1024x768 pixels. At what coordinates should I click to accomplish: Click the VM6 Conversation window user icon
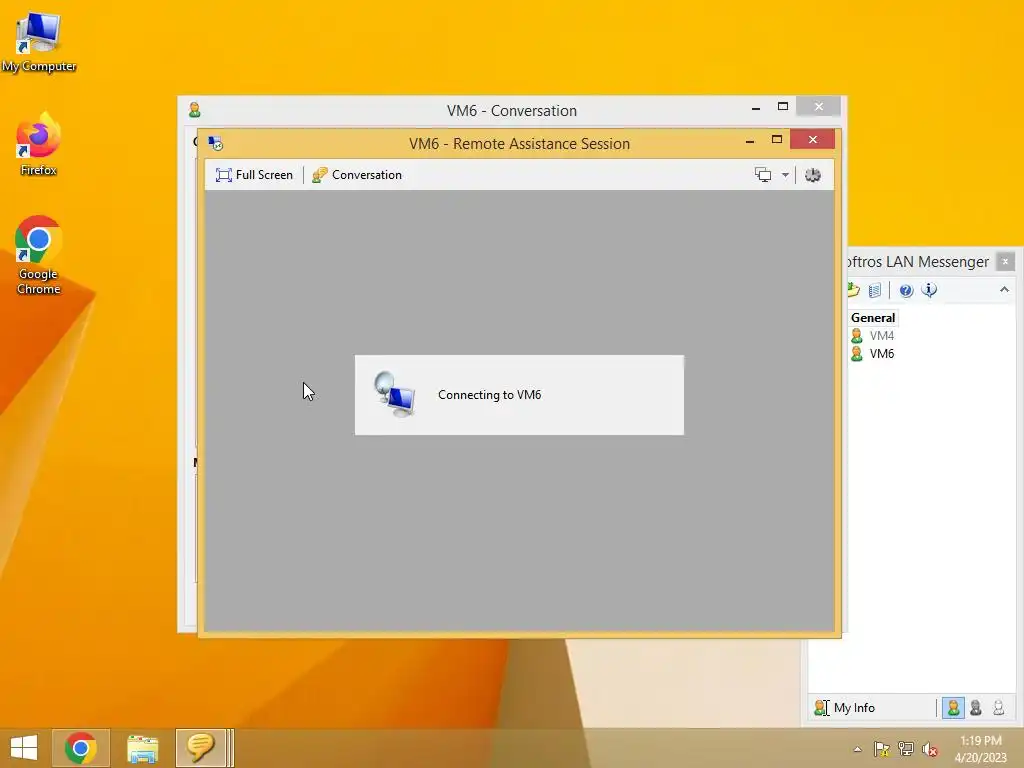pyautogui.click(x=195, y=110)
